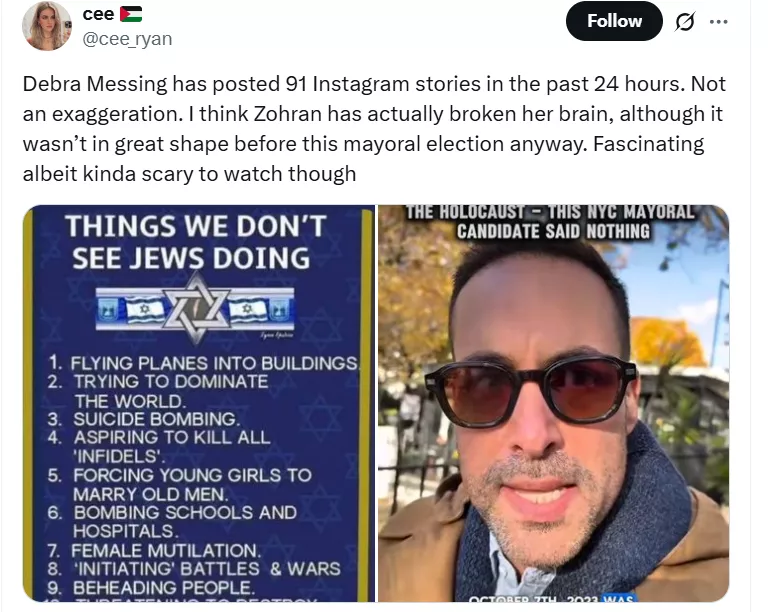Image resolution: width=768 pixels, height=612 pixels.
Task: Open the "Things We Don't See Jews Doing" image
Action: tap(199, 403)
